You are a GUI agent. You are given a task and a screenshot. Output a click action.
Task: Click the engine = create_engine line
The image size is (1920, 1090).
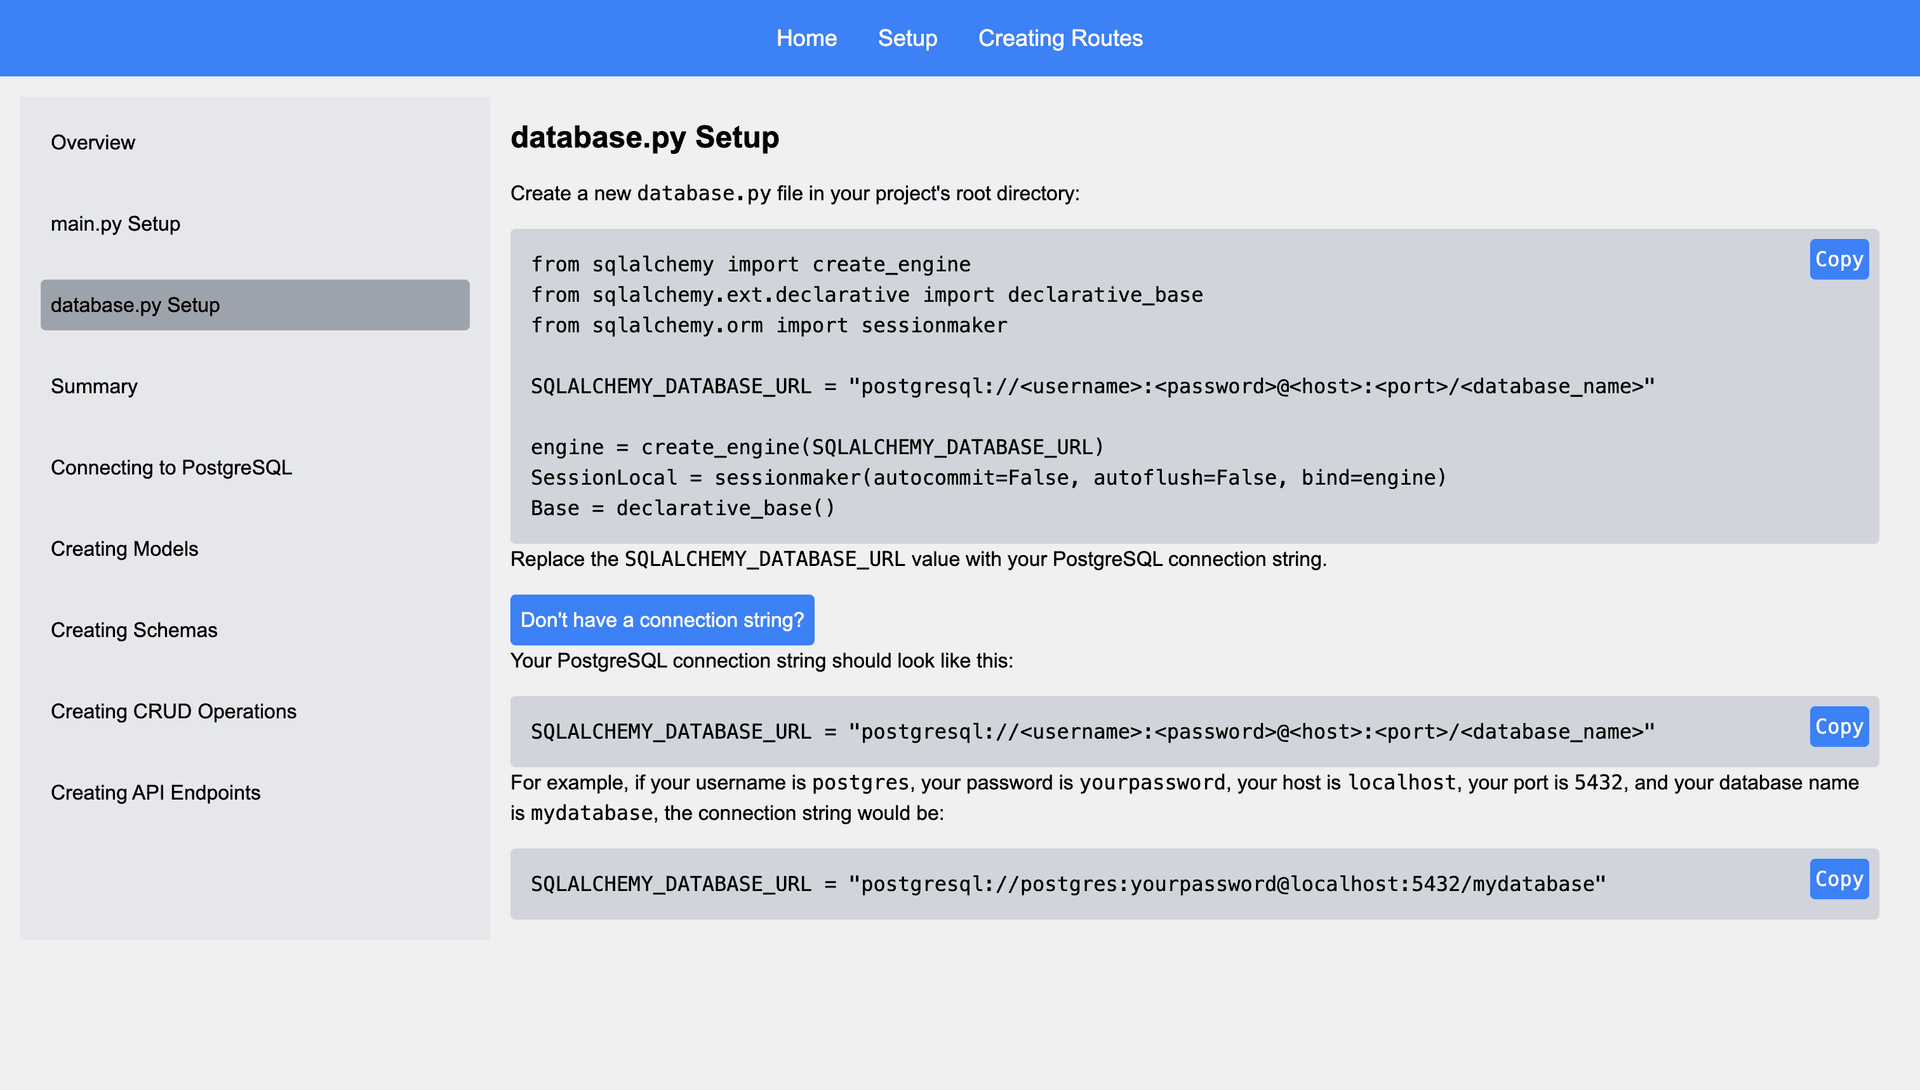click(x=817, y=447)
